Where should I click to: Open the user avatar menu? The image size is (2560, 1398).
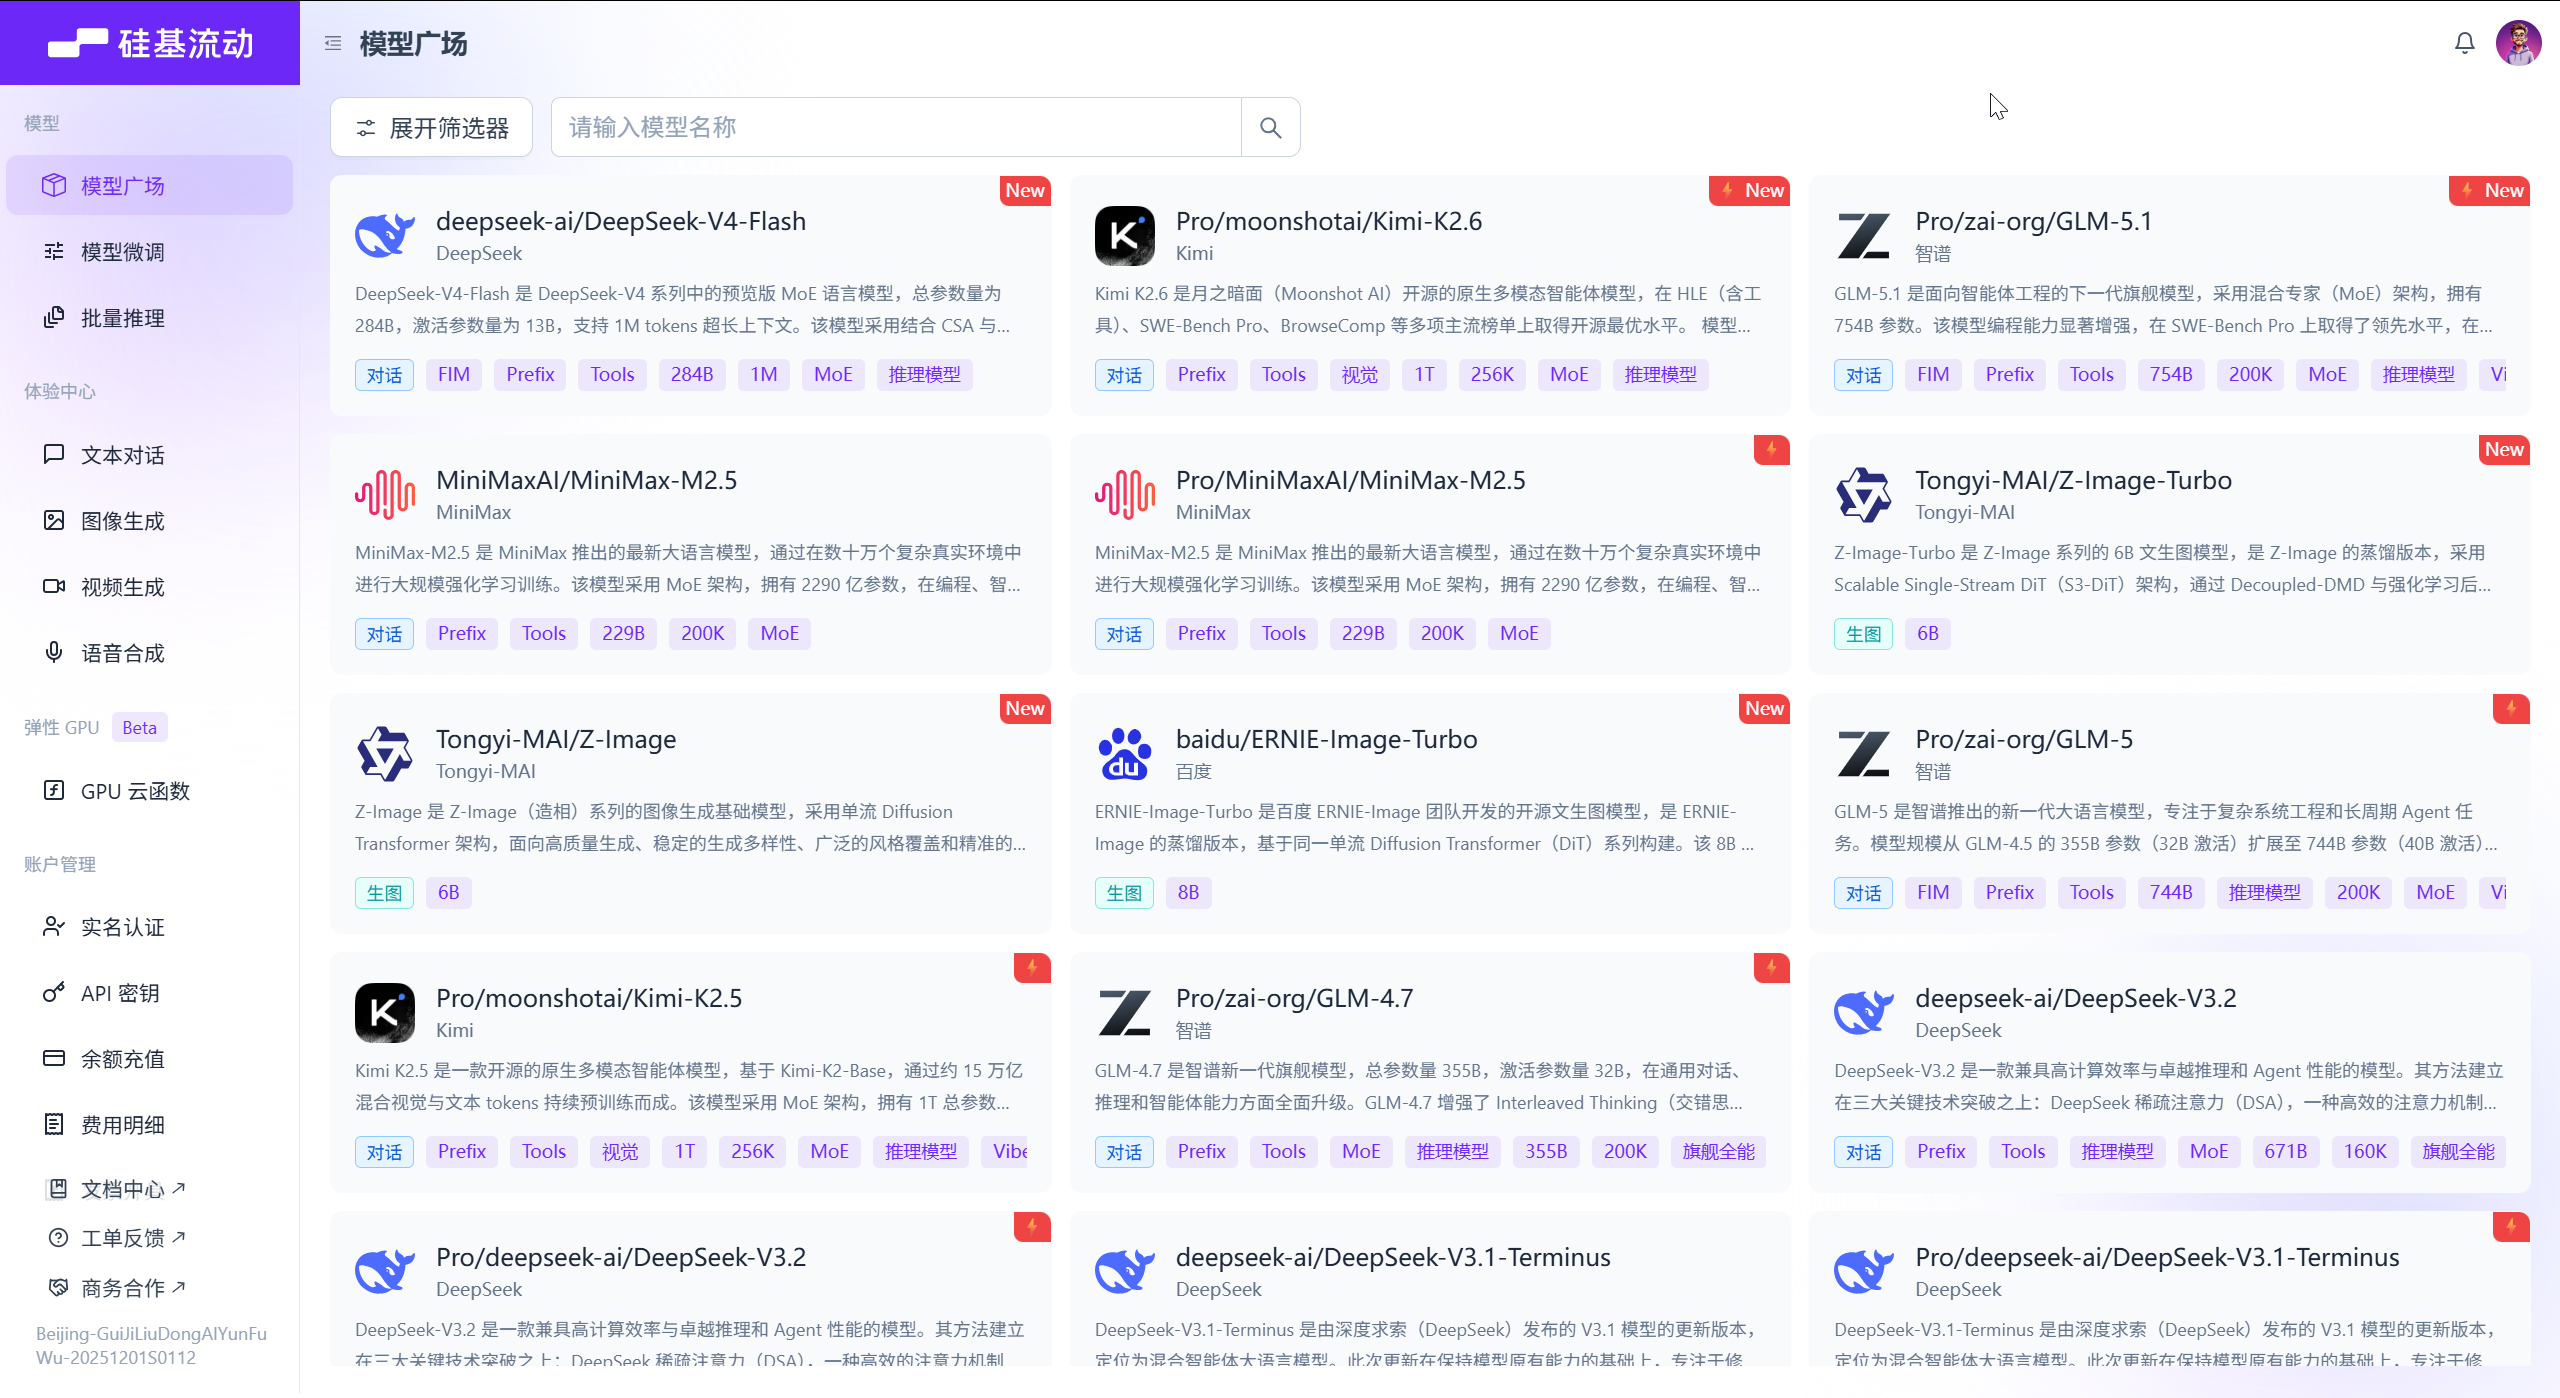tap(2518, 43)
